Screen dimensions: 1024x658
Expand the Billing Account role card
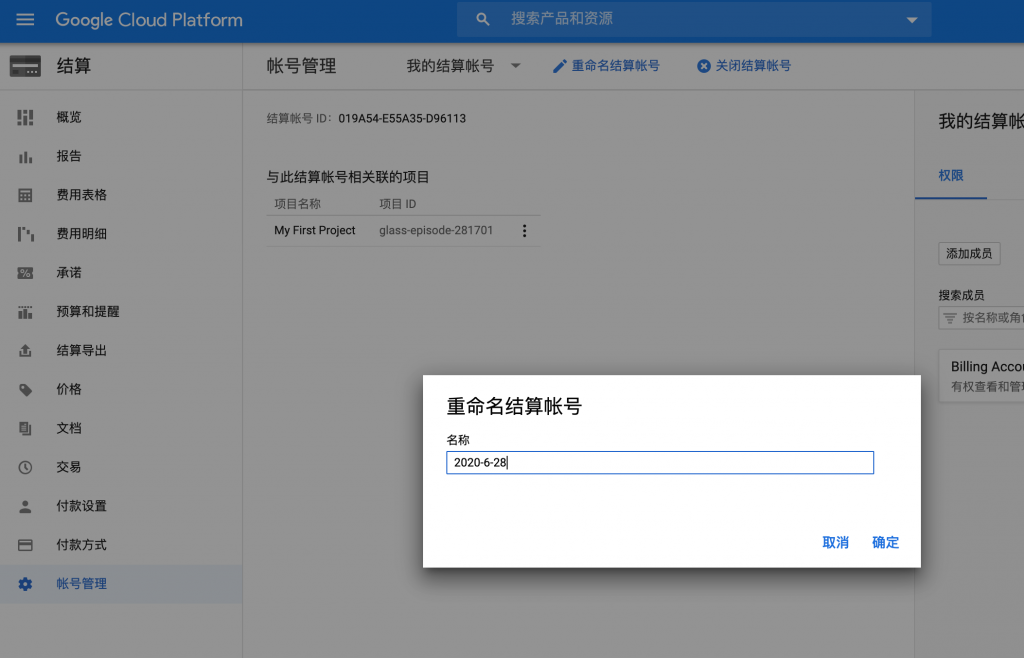981,376
